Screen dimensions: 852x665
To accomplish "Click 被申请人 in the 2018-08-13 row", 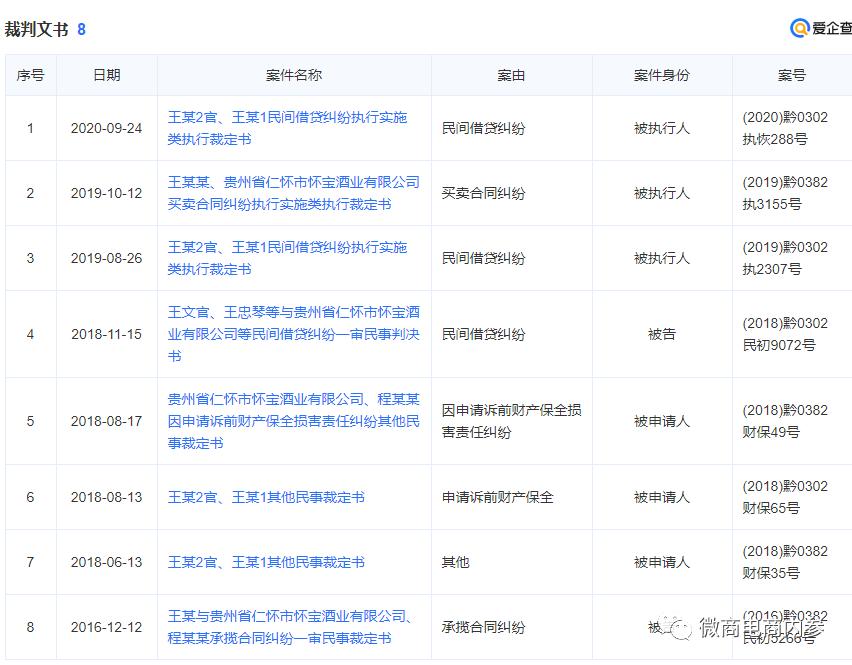I will (662, 497).
